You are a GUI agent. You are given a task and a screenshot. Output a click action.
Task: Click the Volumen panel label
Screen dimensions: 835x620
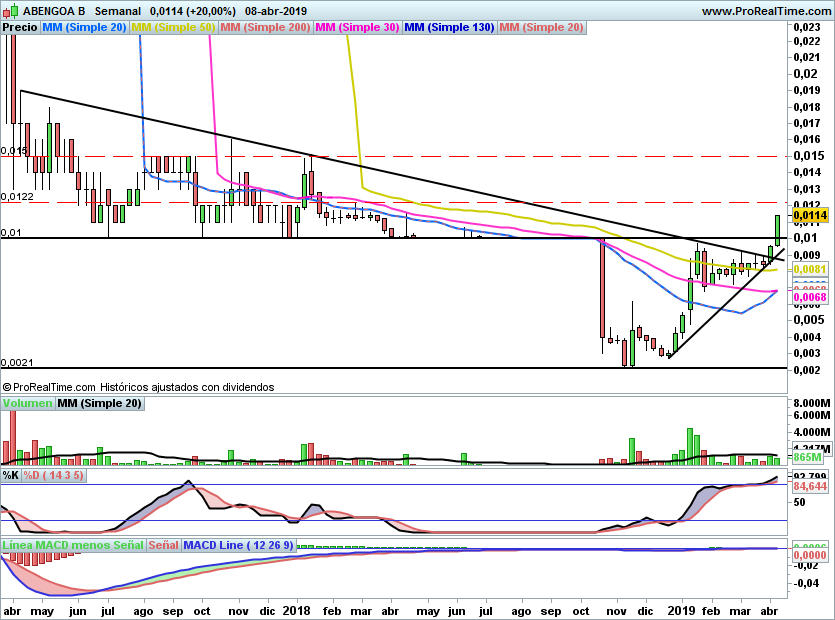tap(27, 403)
